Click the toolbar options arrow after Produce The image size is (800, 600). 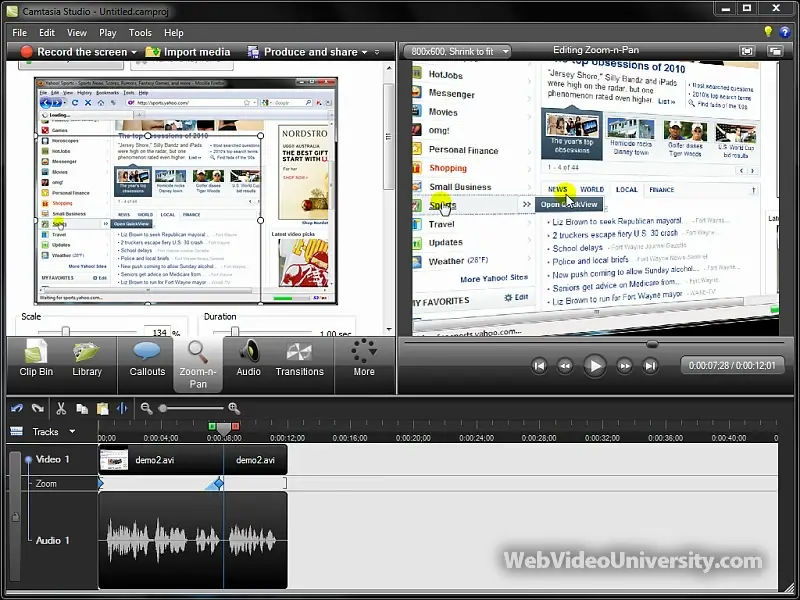coord(377,52)
